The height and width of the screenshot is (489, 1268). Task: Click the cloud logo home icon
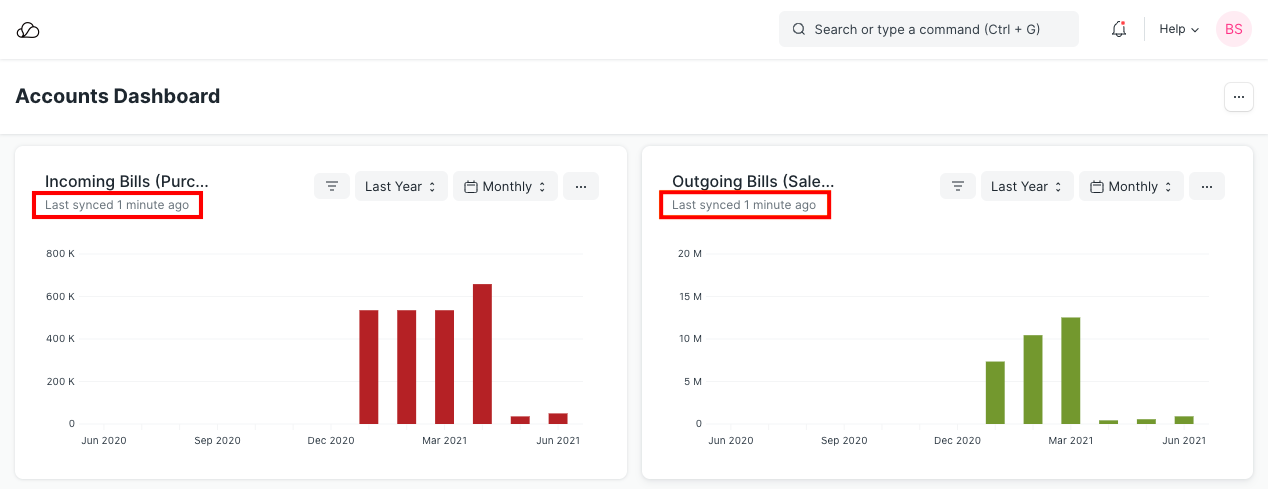(28, 30)
